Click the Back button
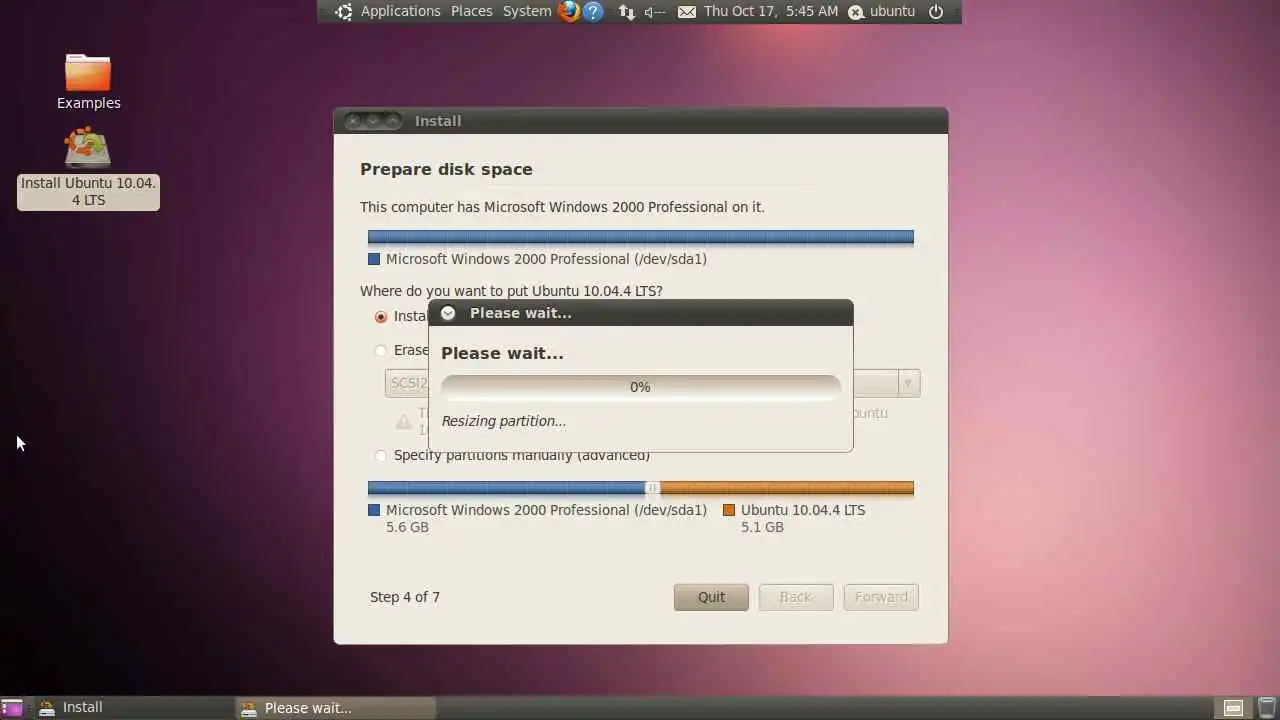 [x=796, y=597]
